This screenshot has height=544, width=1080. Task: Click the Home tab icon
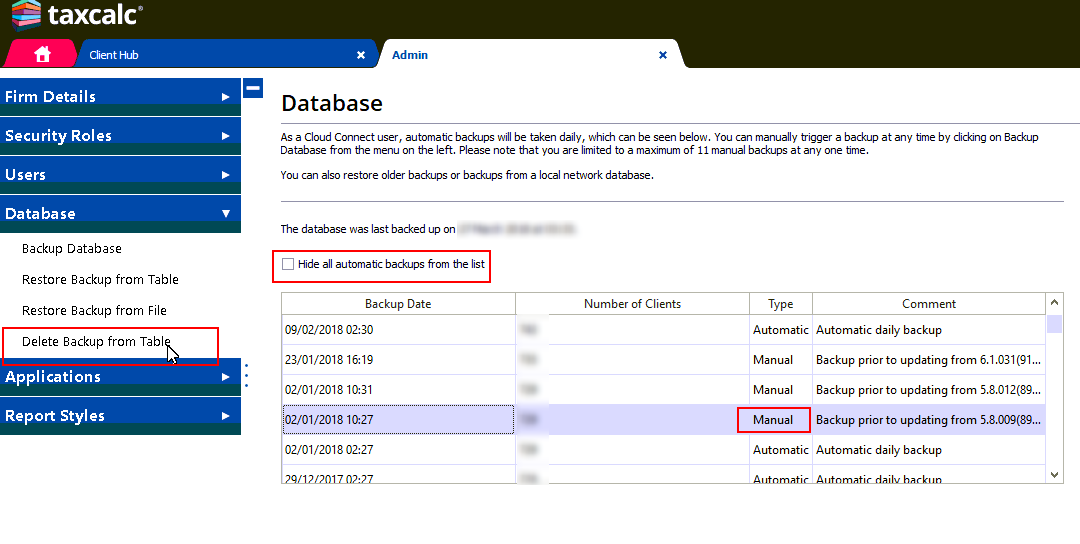[x=42, y=55]
